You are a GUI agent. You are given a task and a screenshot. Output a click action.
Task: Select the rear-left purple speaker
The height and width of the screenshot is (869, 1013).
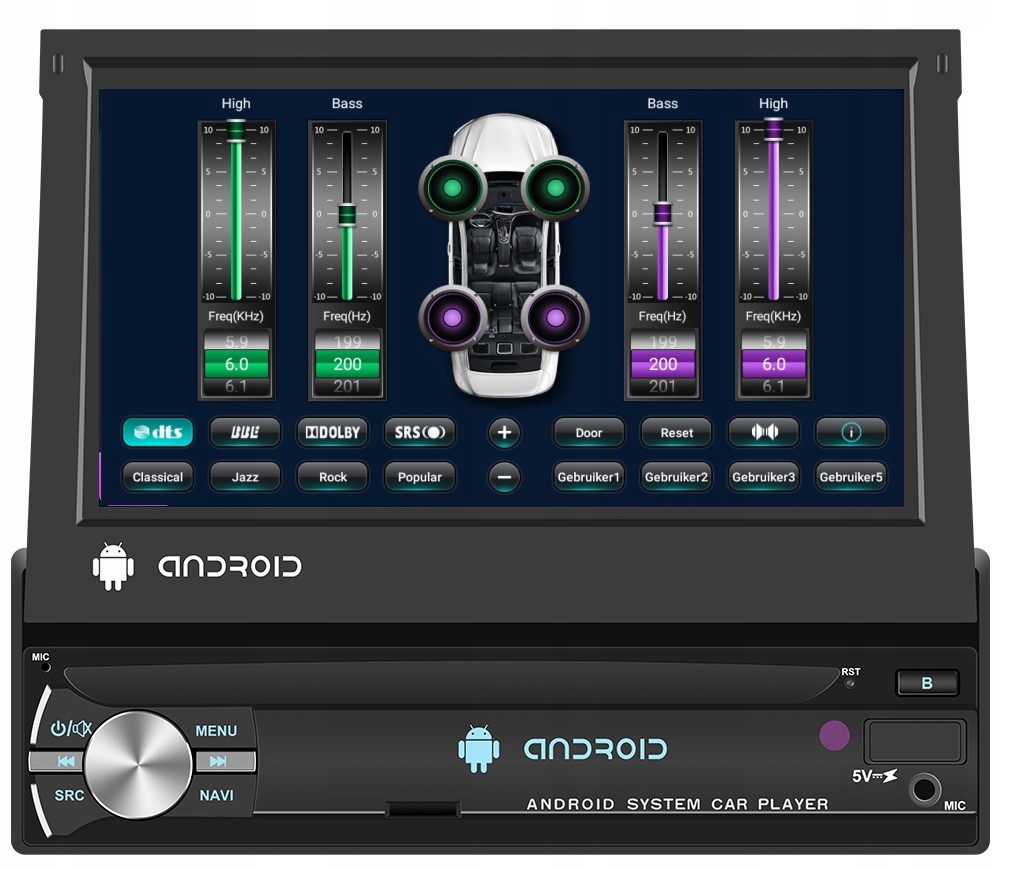click(452, 317)
